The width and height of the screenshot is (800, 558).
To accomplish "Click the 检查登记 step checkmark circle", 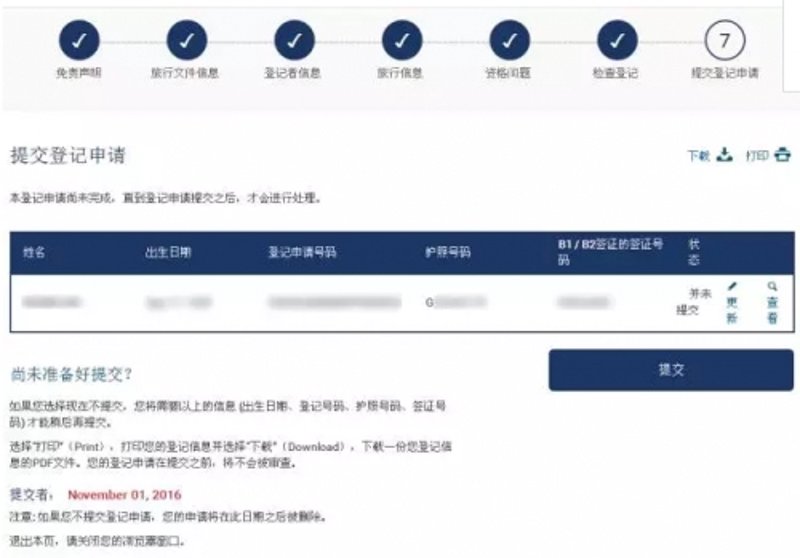I will tap(617, 40).
